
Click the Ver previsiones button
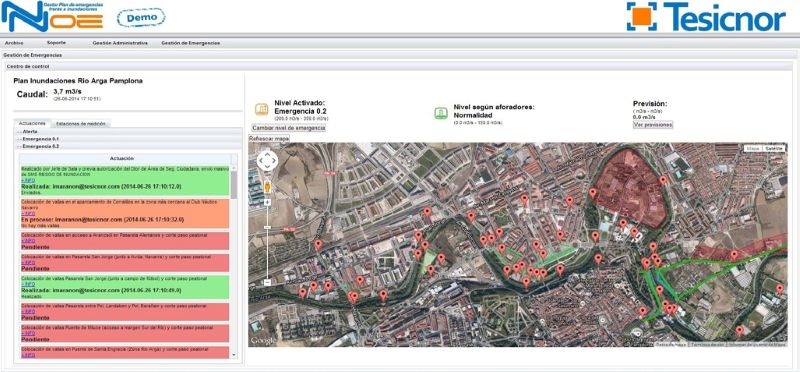[x=653, y=125]
